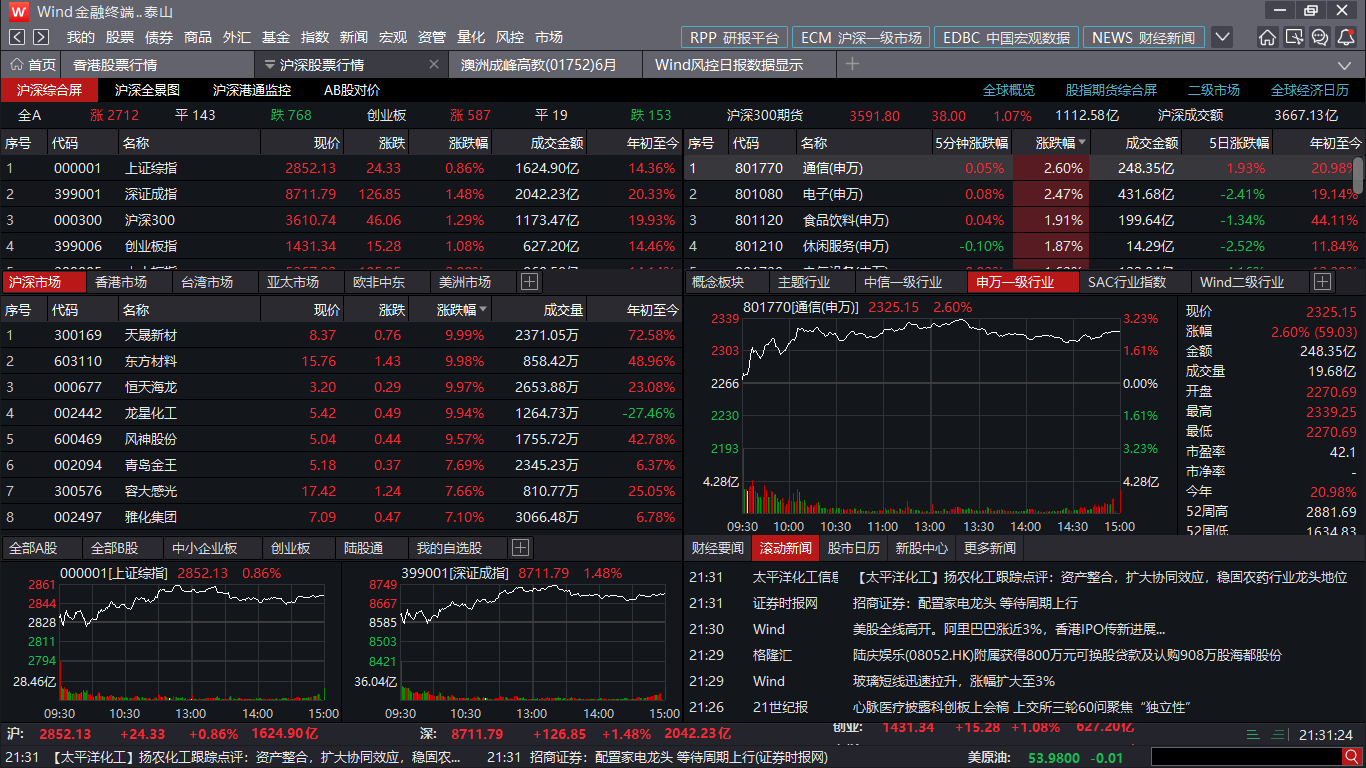Image resolution: width=1366 pixels, height=768 pixels.
Task: Open the 财经要闻 news tab
Action: (718, 547)
